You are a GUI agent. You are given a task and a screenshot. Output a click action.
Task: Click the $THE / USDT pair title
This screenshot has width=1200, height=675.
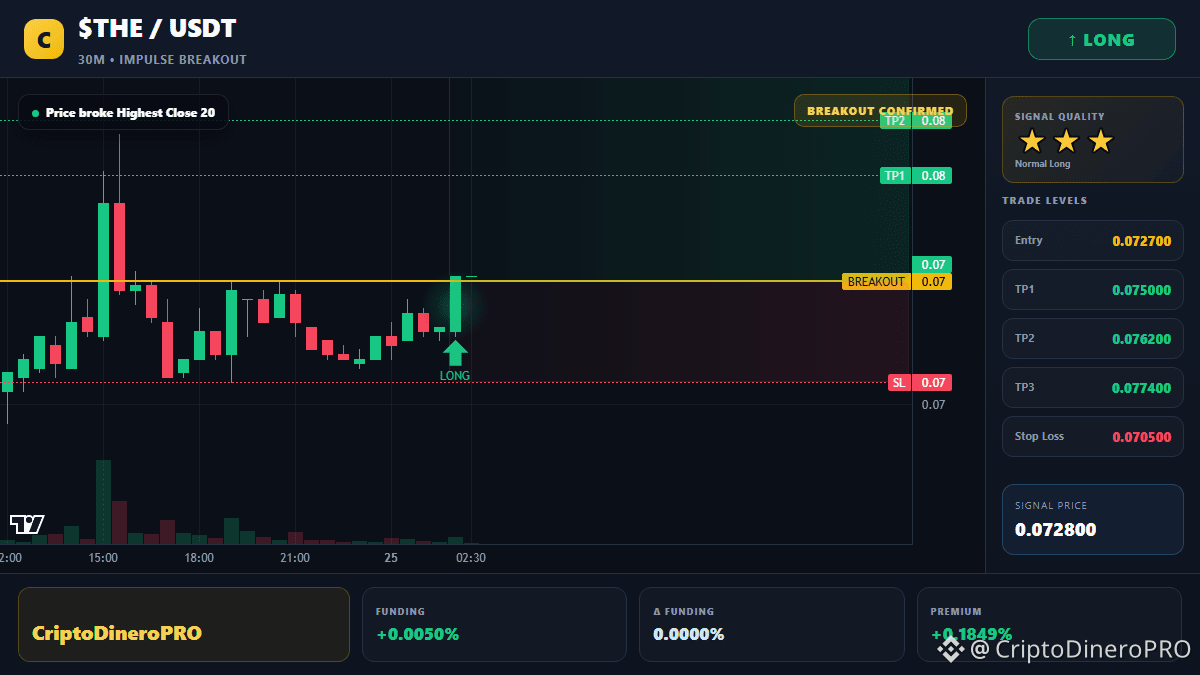point(157,29)
